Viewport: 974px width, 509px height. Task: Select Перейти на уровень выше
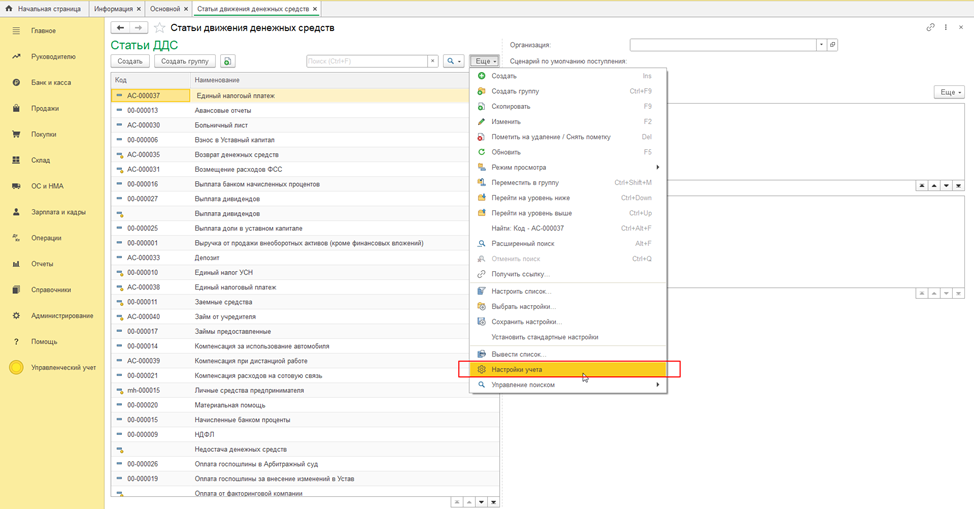click(x=568, y=213)
